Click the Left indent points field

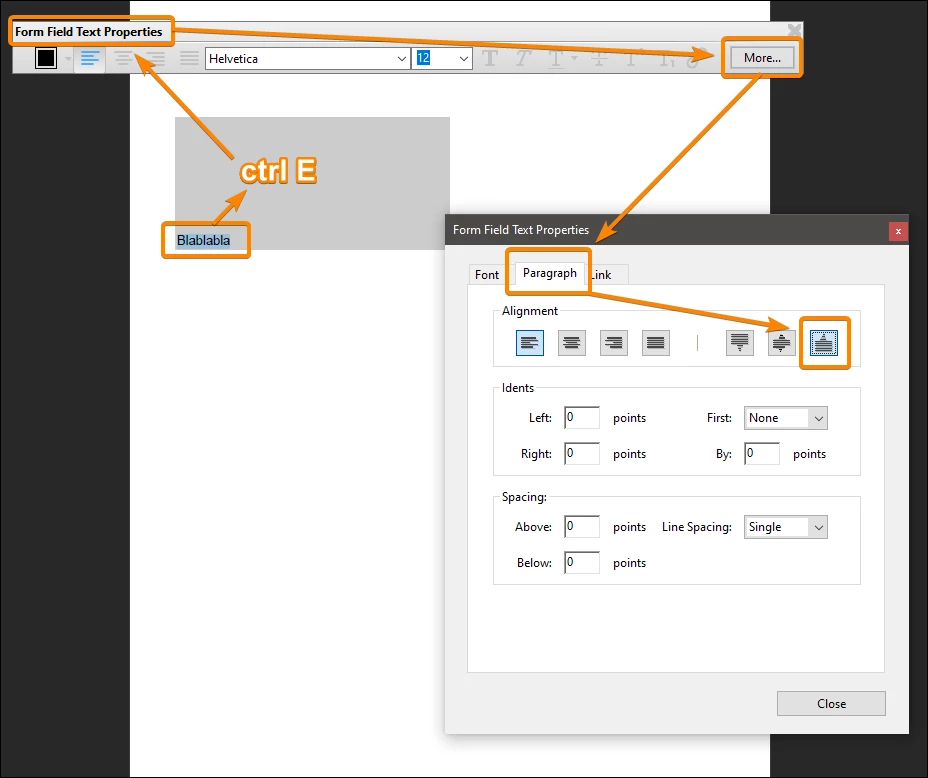click(x=582, y=417)
